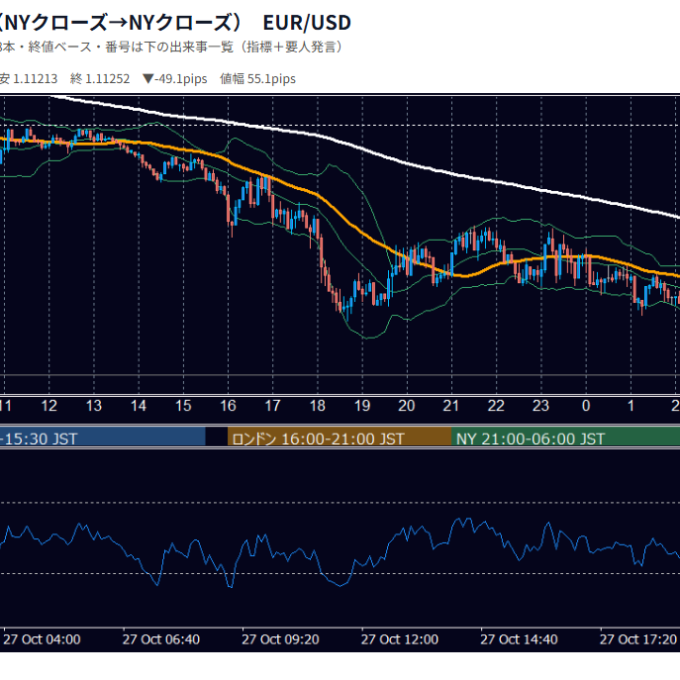Click the hour label 13 on axis

pos(94,406)
